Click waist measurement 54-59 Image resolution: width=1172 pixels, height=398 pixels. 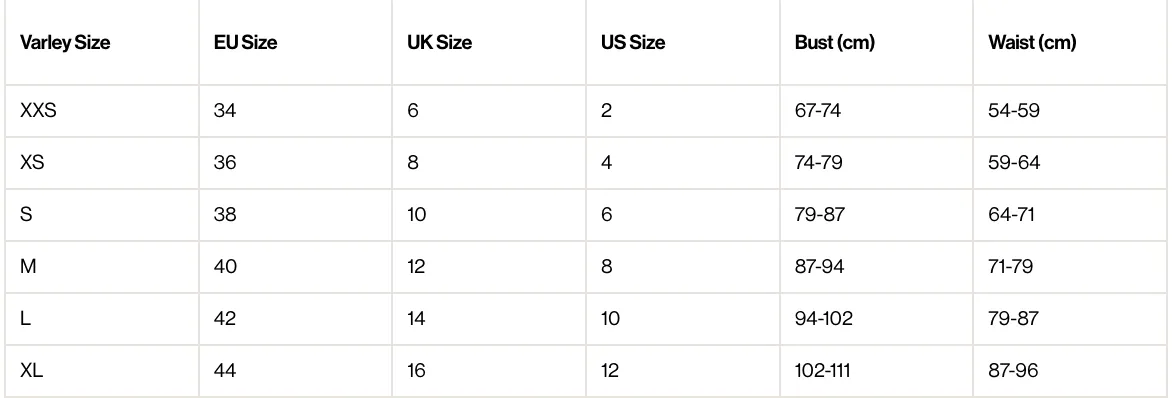1014,111
